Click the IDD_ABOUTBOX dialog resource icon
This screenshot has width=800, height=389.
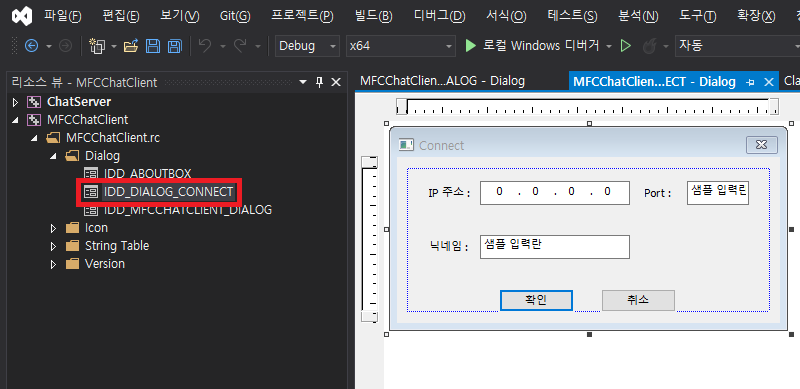[90, 174]
